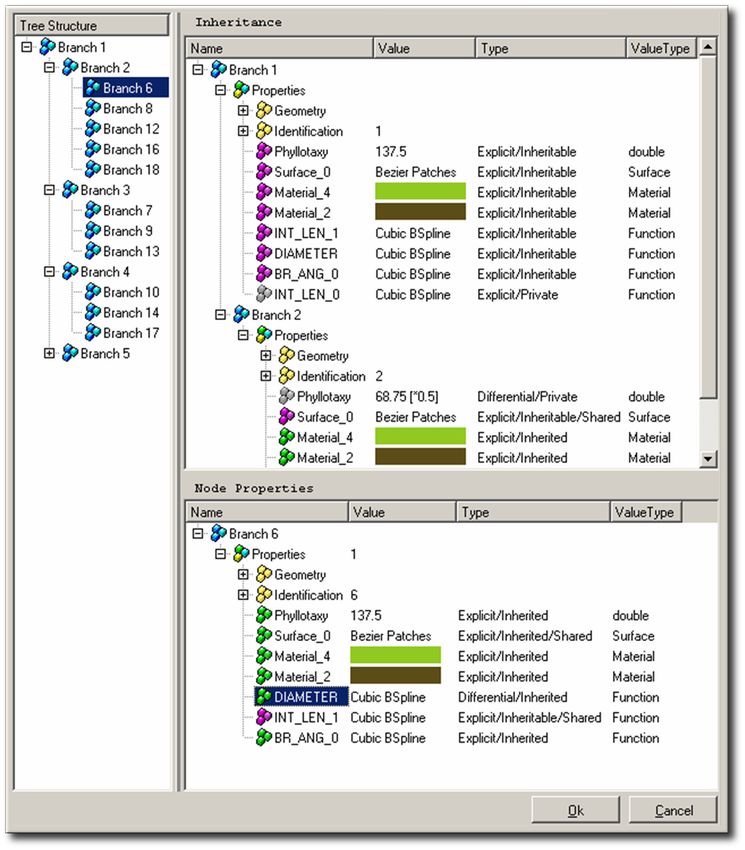Click the Cancel button
The width and height of the screenshot is (745, 850).
(673, 810)
